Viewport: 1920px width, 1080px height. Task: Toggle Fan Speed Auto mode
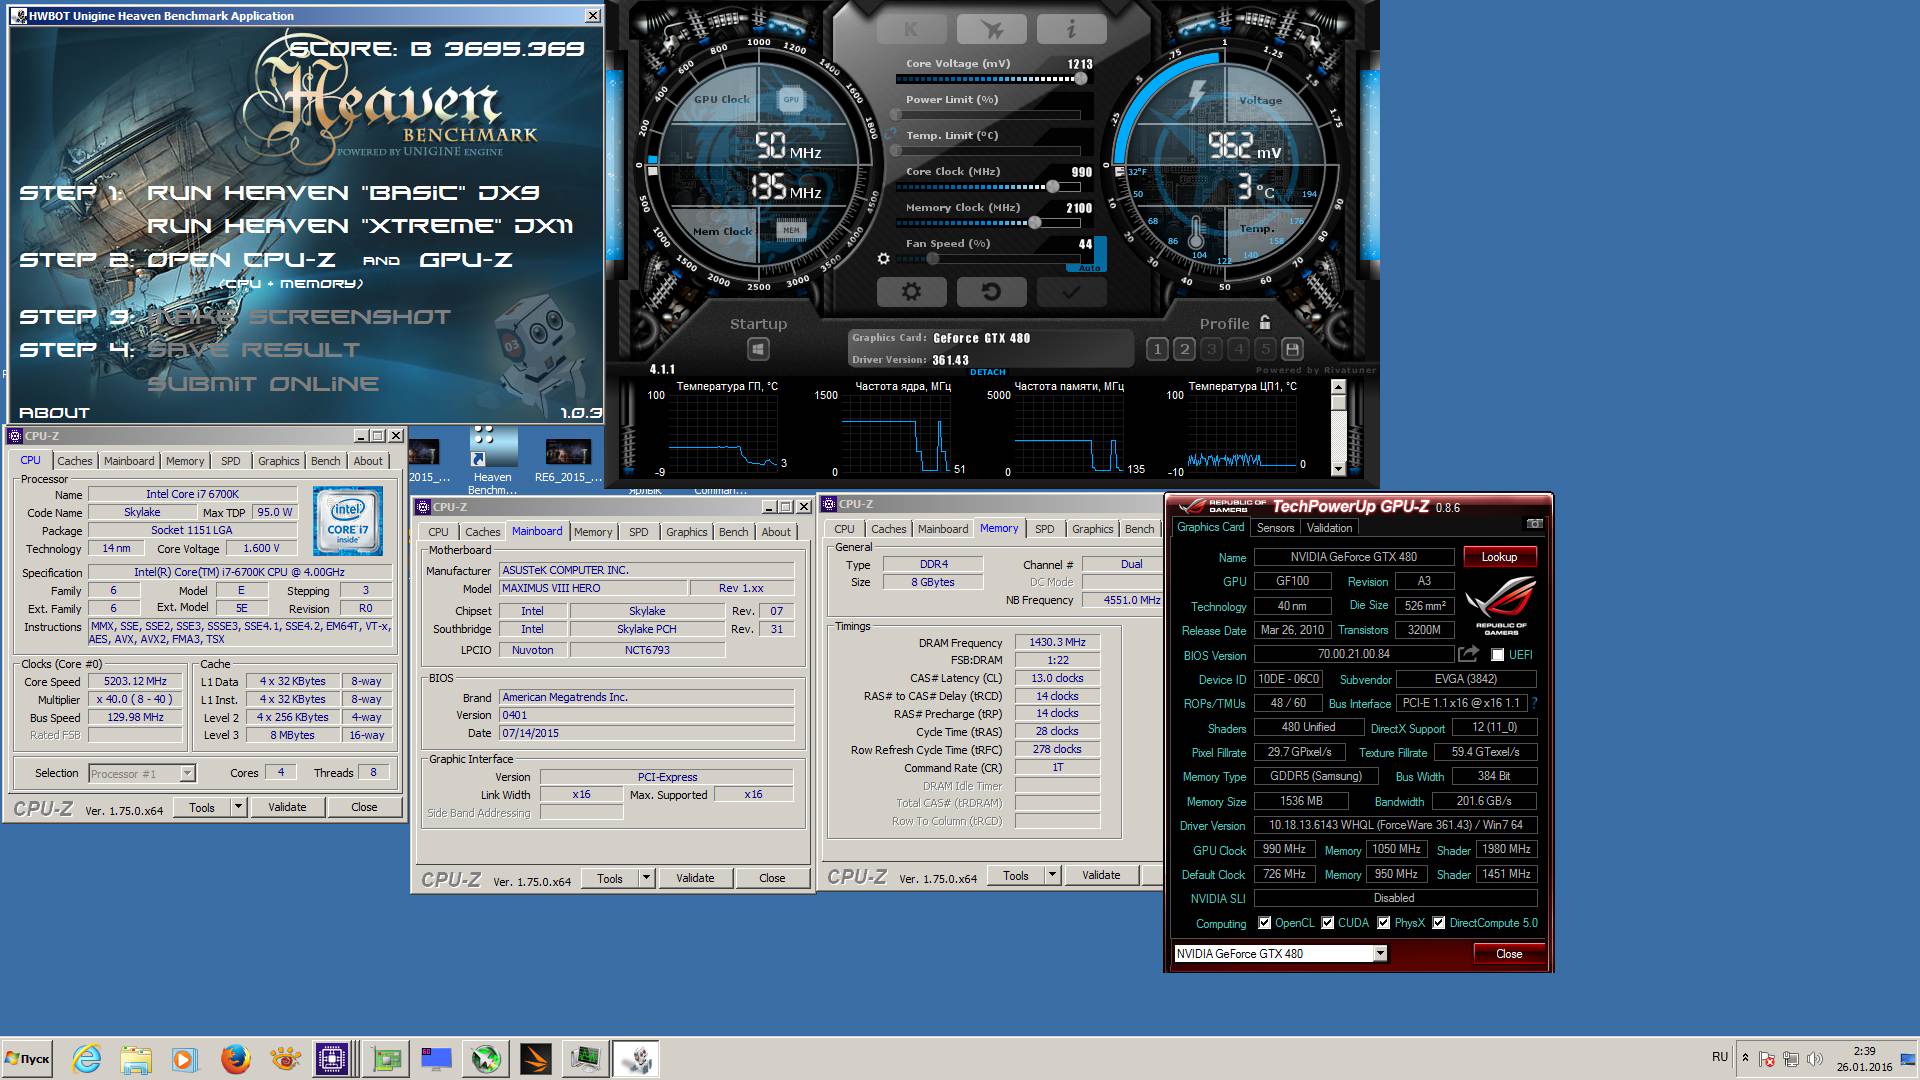pyautogui.click(x=1089, y=268)
